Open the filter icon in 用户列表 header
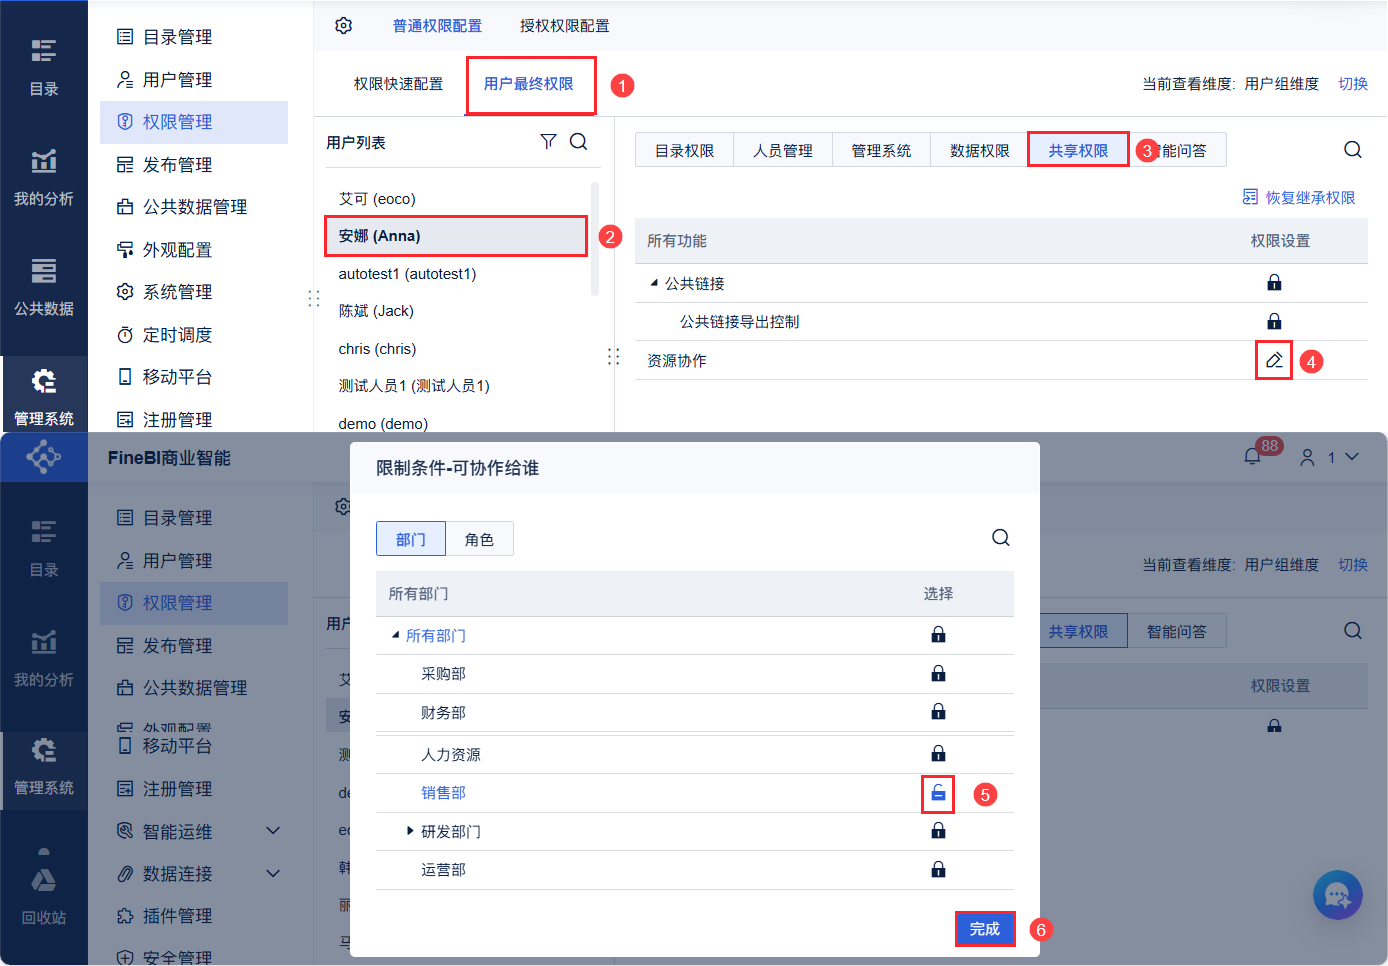Image resolution: width=1388 pixels, height=966 pixels. pyautogui.click(x=548, y=142)
